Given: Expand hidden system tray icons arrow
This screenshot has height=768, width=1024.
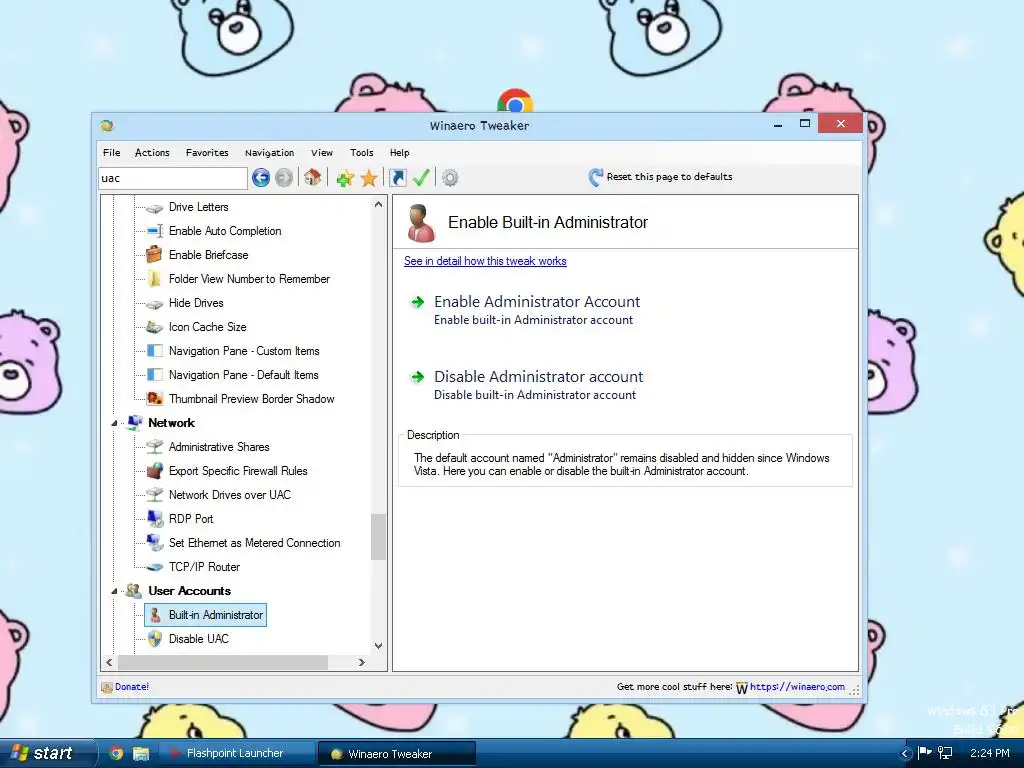Looking at the screenshot, I should click(x=905, y=754).
